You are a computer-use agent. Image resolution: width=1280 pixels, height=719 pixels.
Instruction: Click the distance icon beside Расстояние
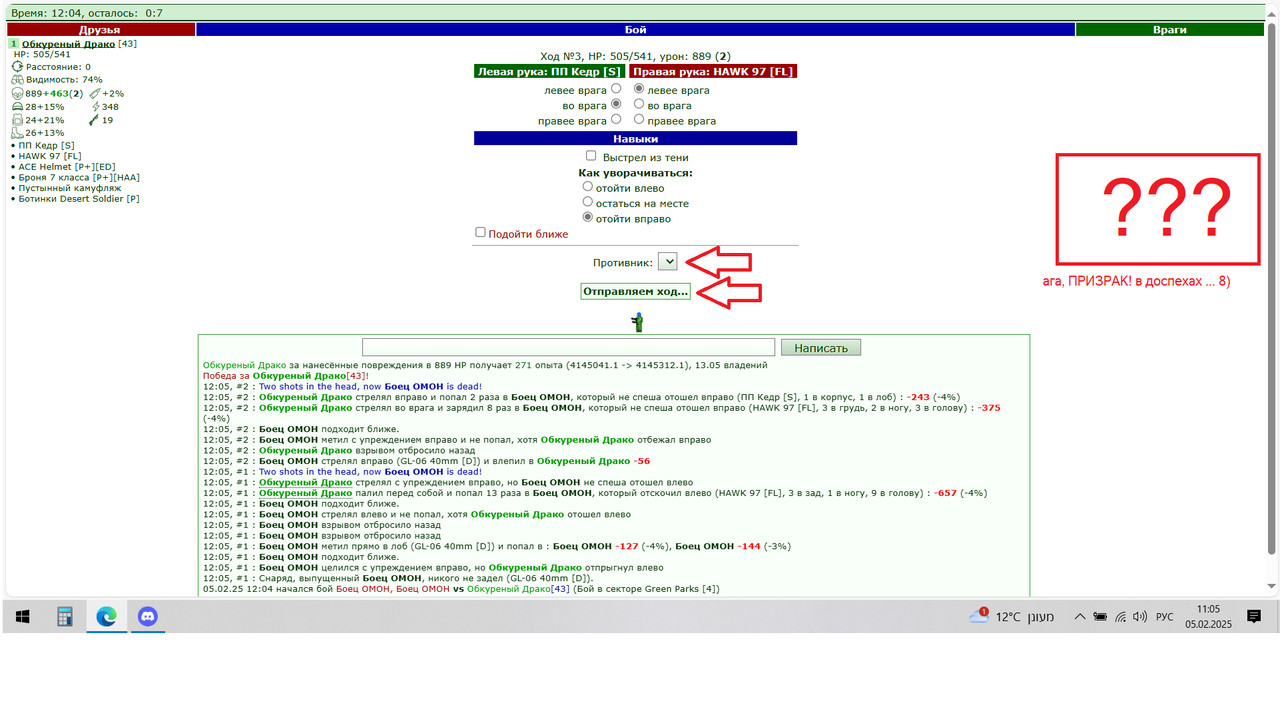tap(17, 67)
